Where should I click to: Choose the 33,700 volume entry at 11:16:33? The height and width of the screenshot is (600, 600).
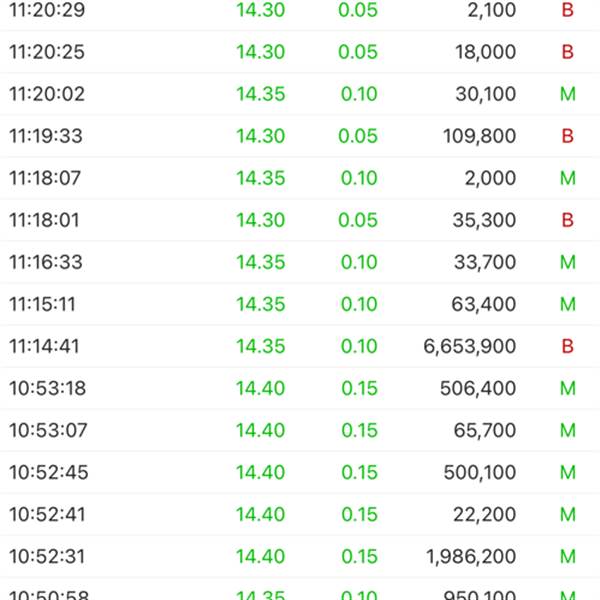pyautogui.click(x=300, y=262)
